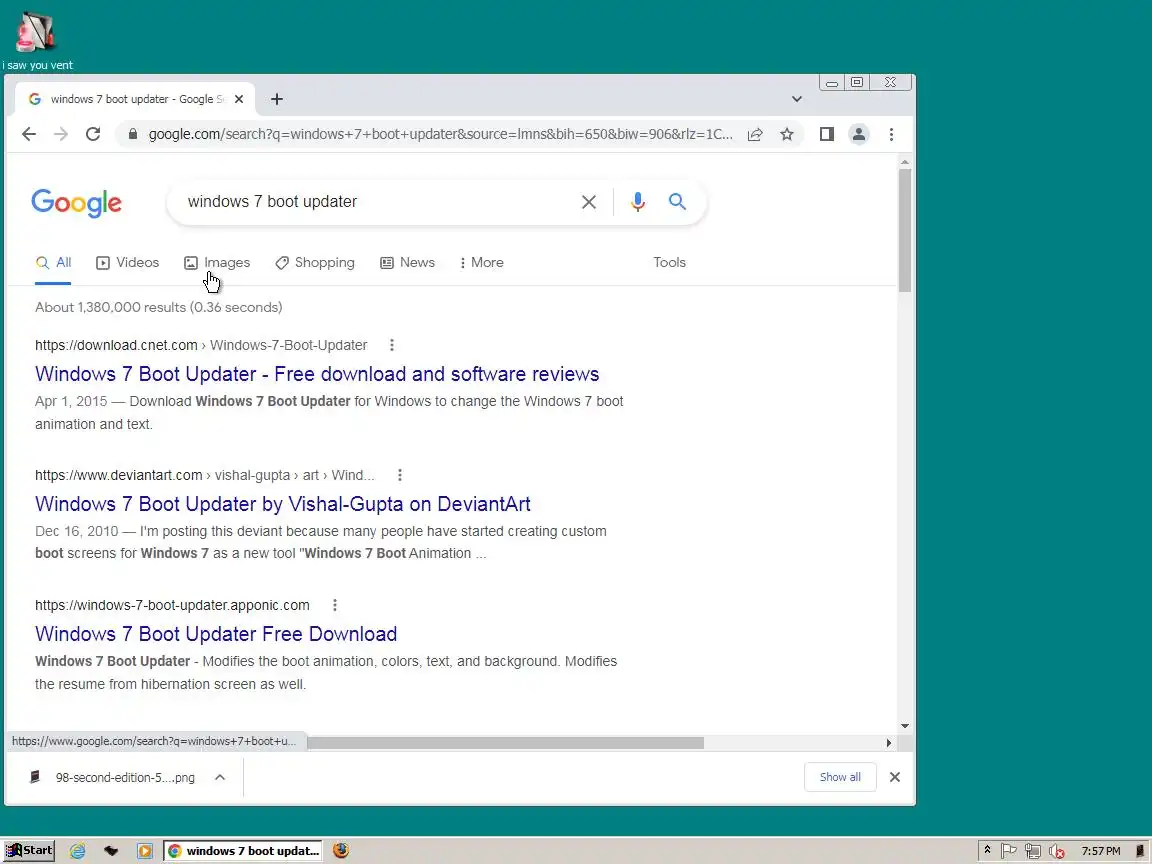Expand the tab search chevron
This screenshot has width=1152, height=864.
[x=796, y=99]
